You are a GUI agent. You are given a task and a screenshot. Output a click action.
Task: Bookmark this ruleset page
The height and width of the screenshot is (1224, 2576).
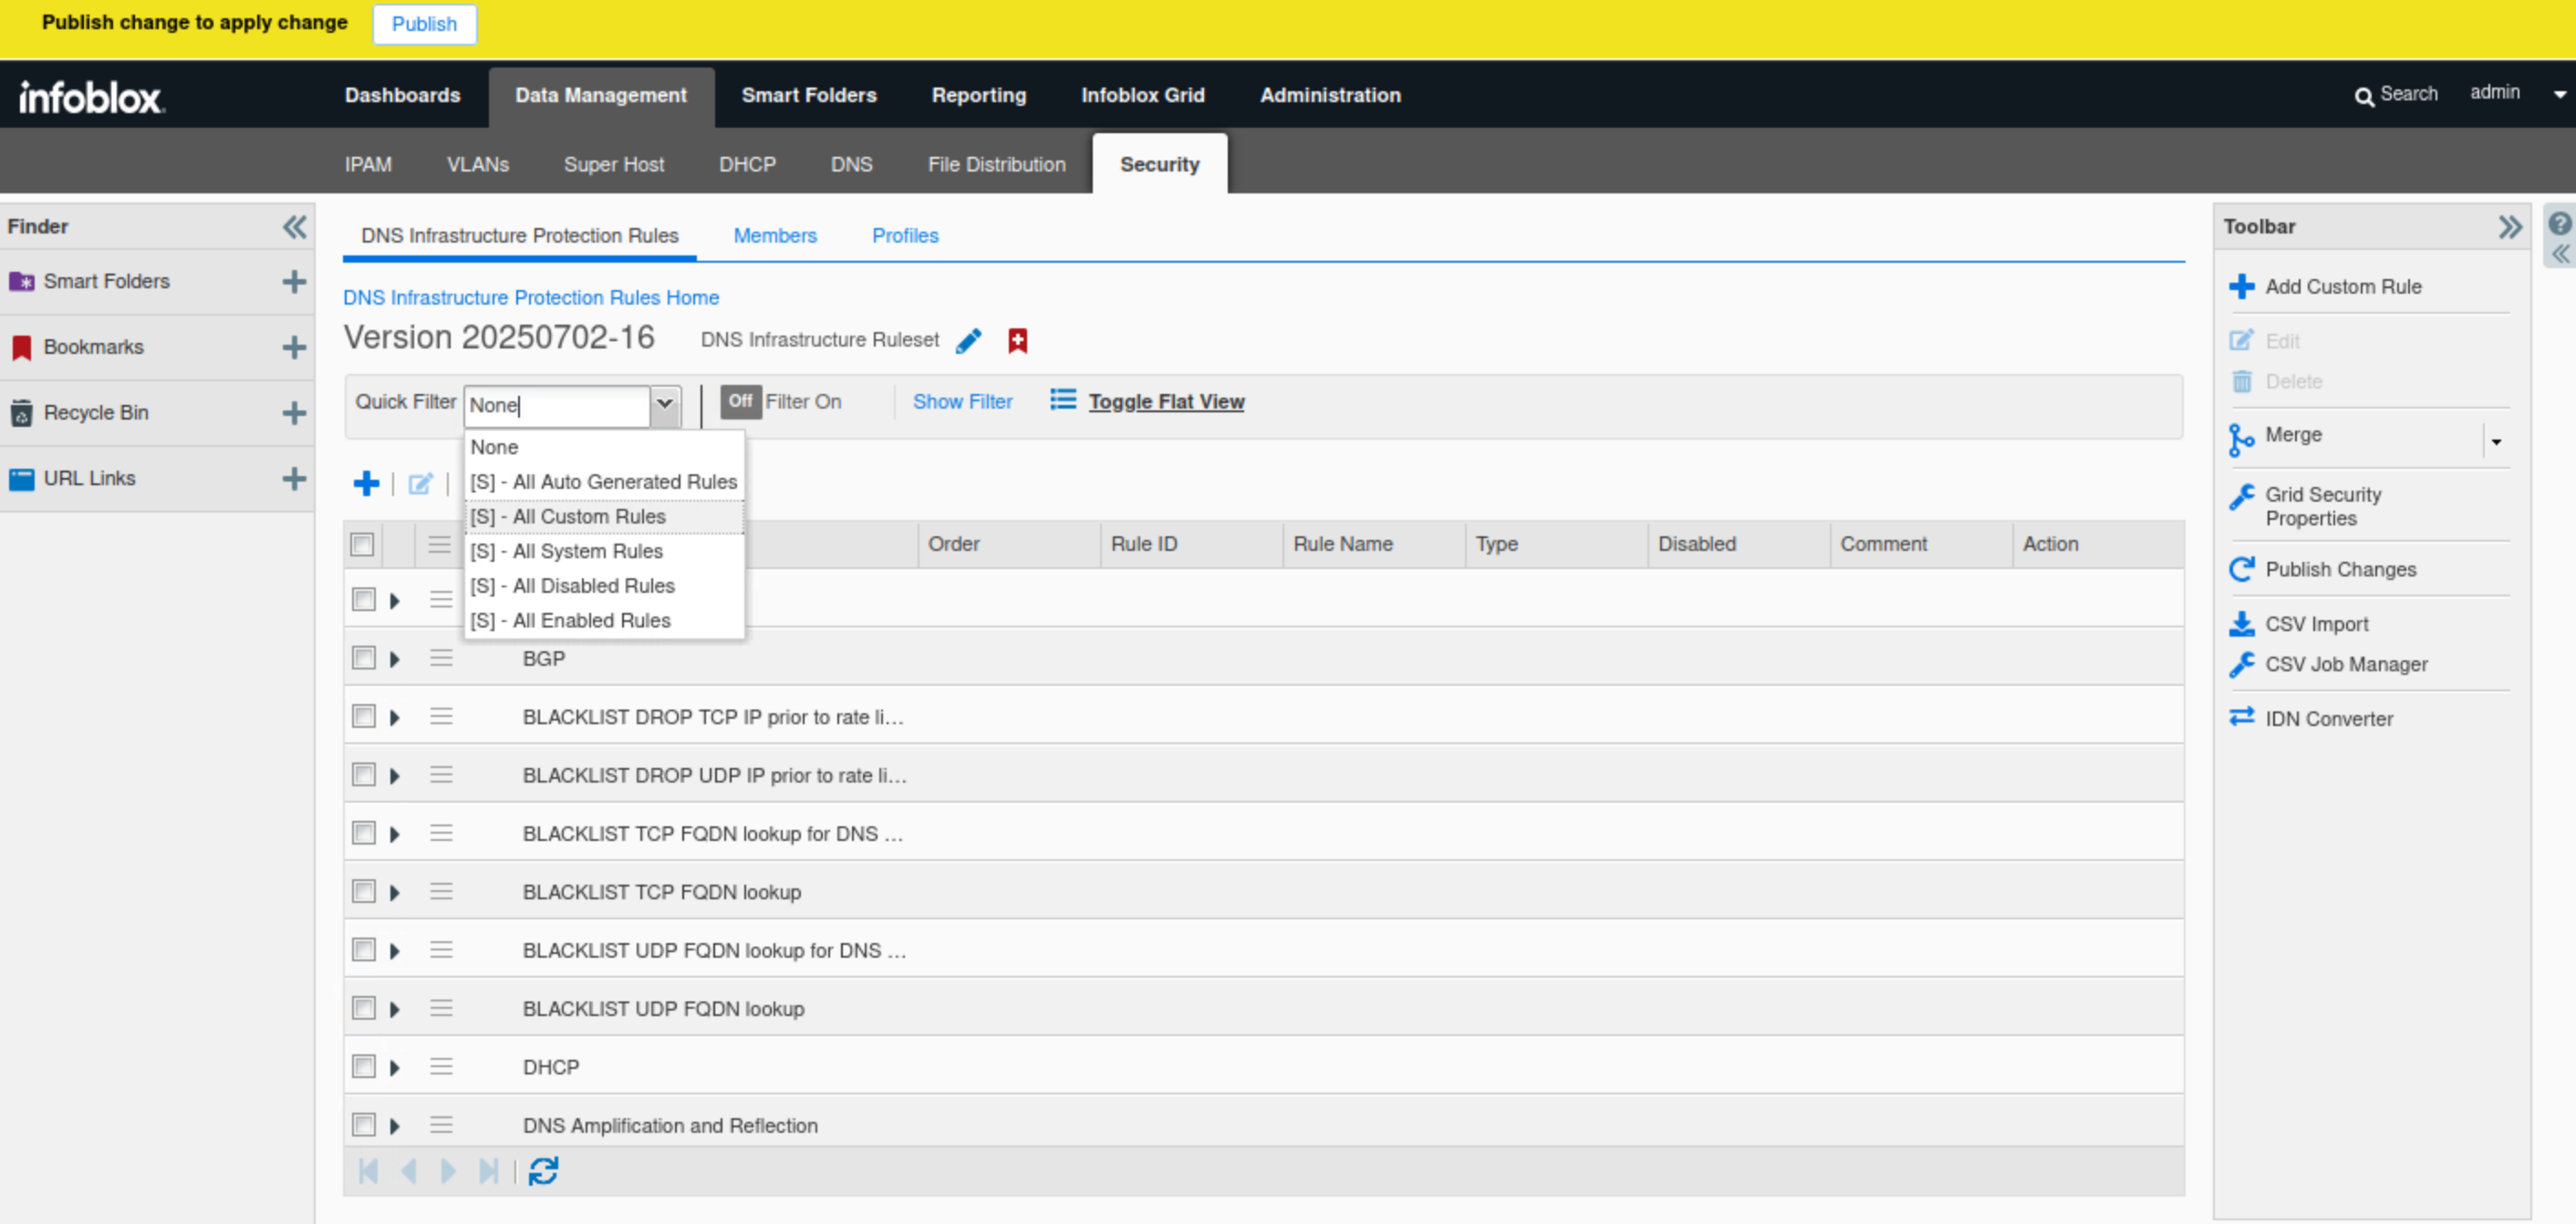pyautogui.click(x=1018, y=341)
